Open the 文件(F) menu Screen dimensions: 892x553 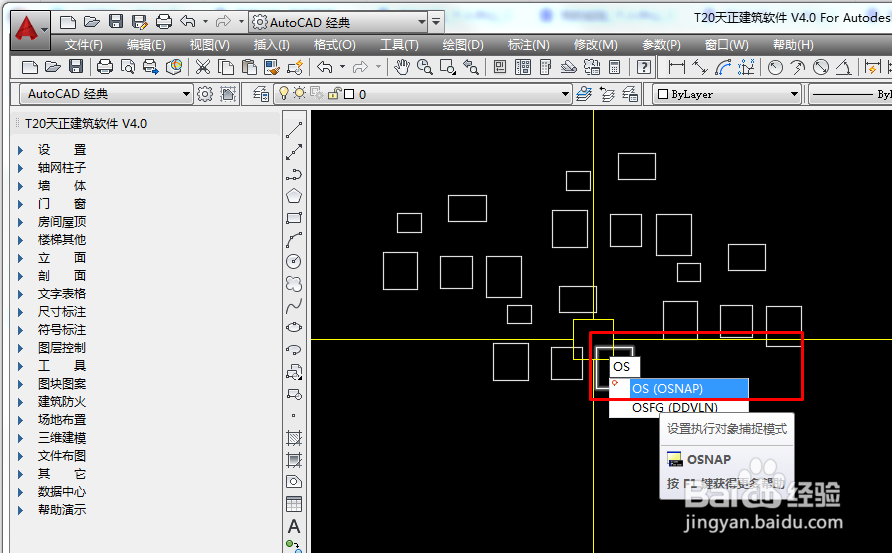(x=84, y=44)
